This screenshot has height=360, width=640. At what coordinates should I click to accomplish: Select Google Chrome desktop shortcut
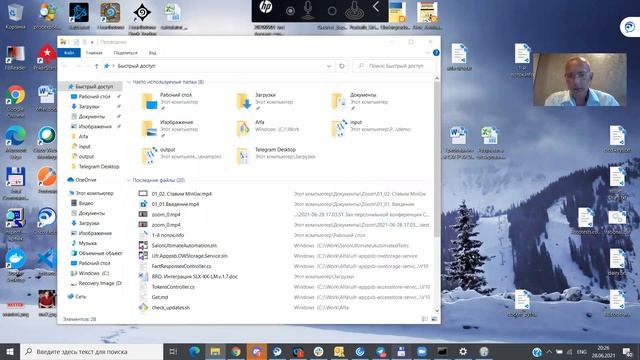tap(16, 102)
